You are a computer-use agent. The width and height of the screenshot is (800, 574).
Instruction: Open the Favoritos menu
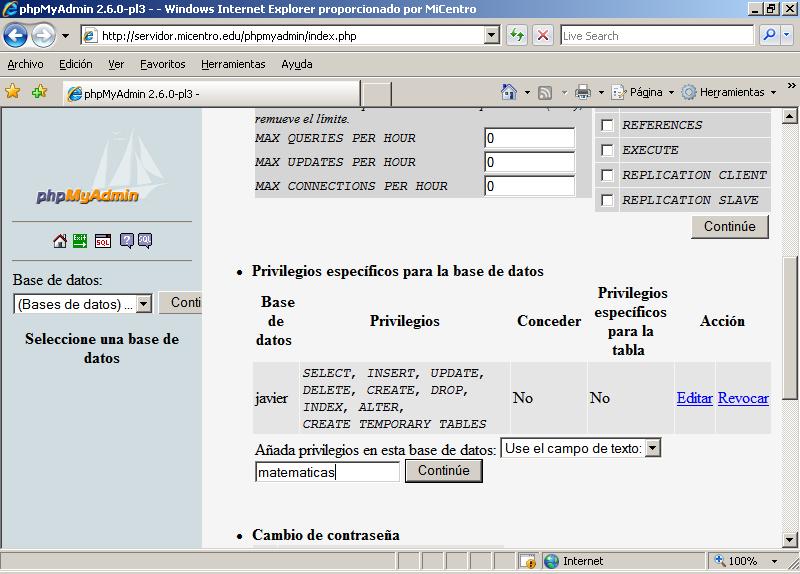(162, 64)
